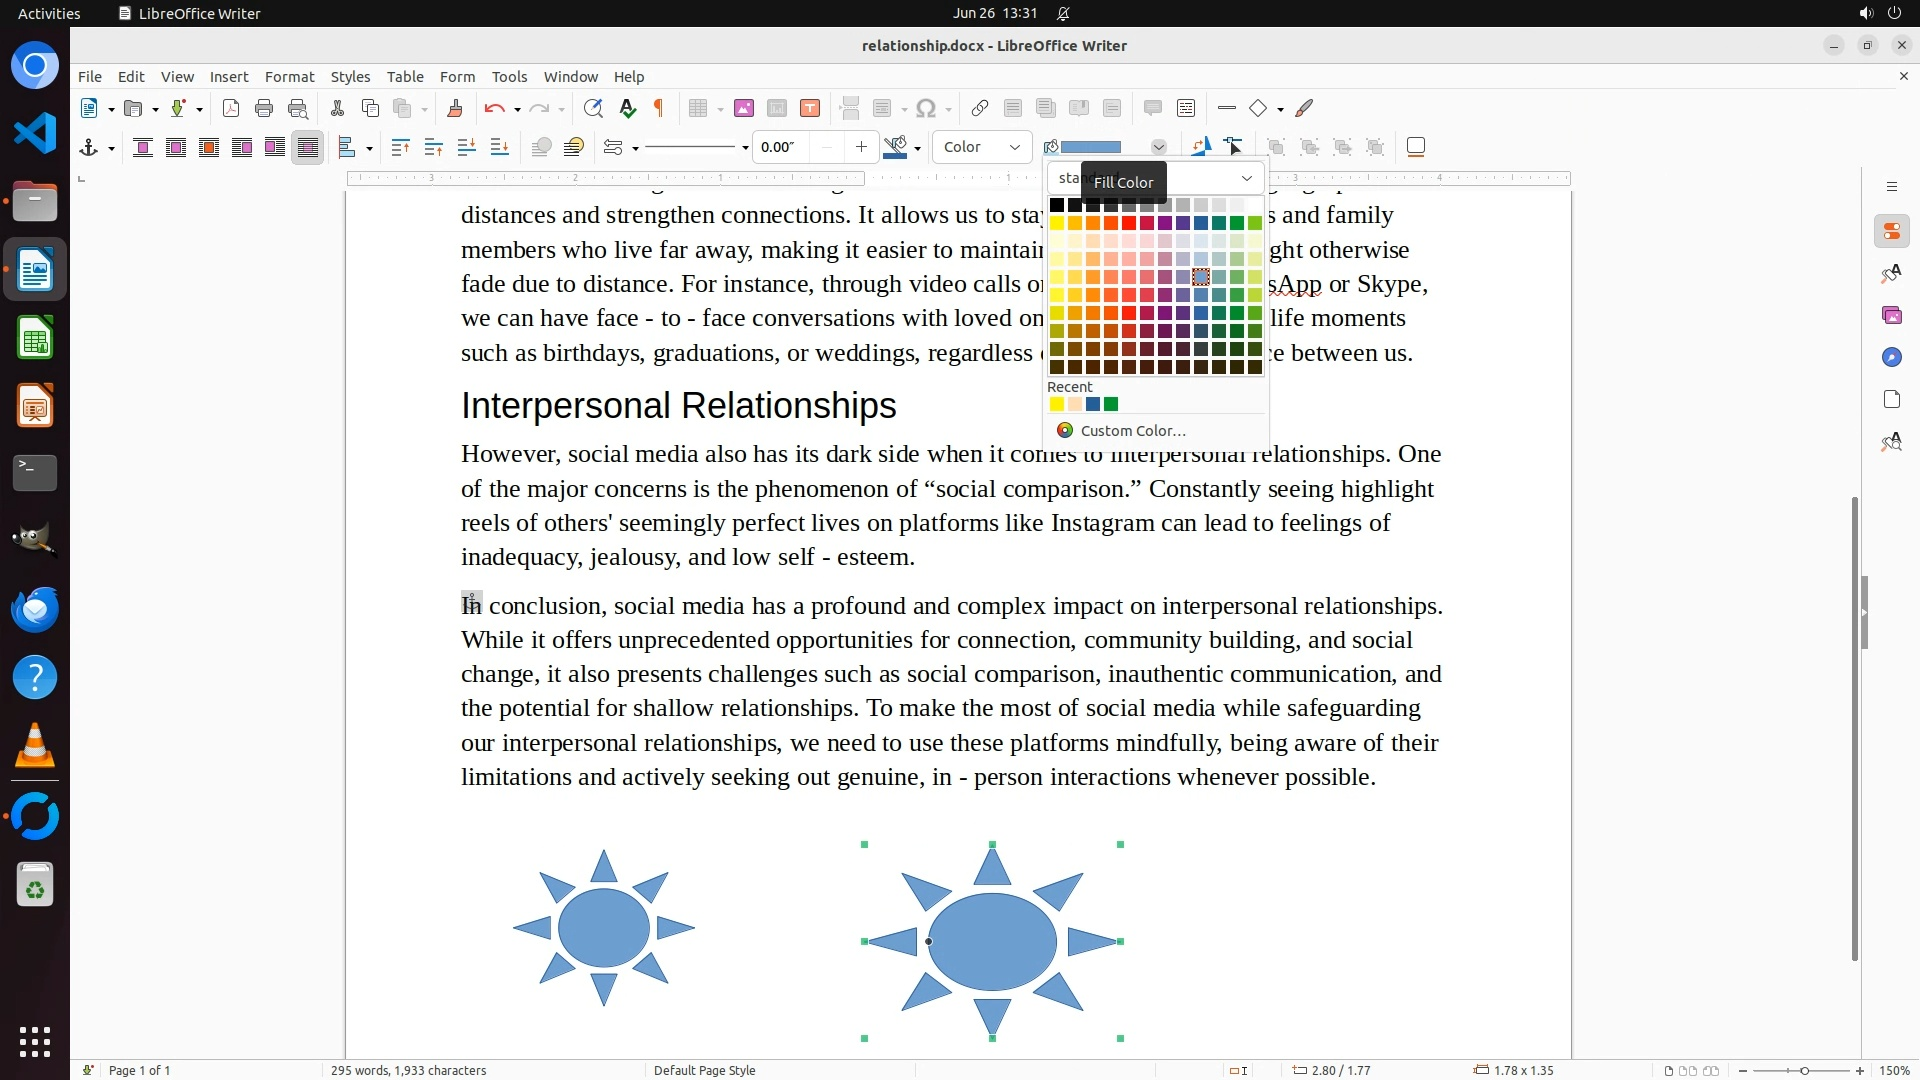This screenshot has height=1080, width=1920.
Task: Toggle the Wrap Through option
Action: 308,148
